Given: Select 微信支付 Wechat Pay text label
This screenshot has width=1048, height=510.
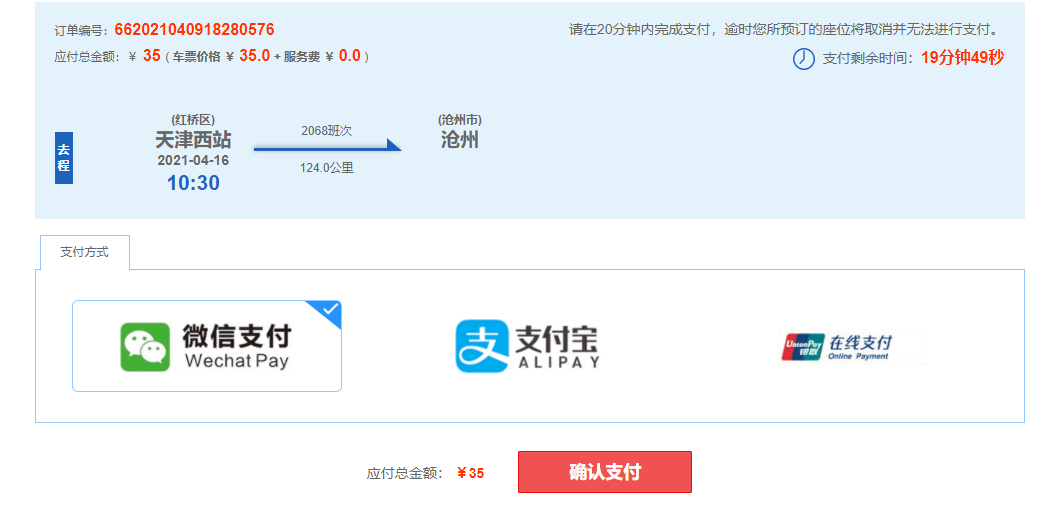Looking at the screenshot, I should tap(236, 347).
